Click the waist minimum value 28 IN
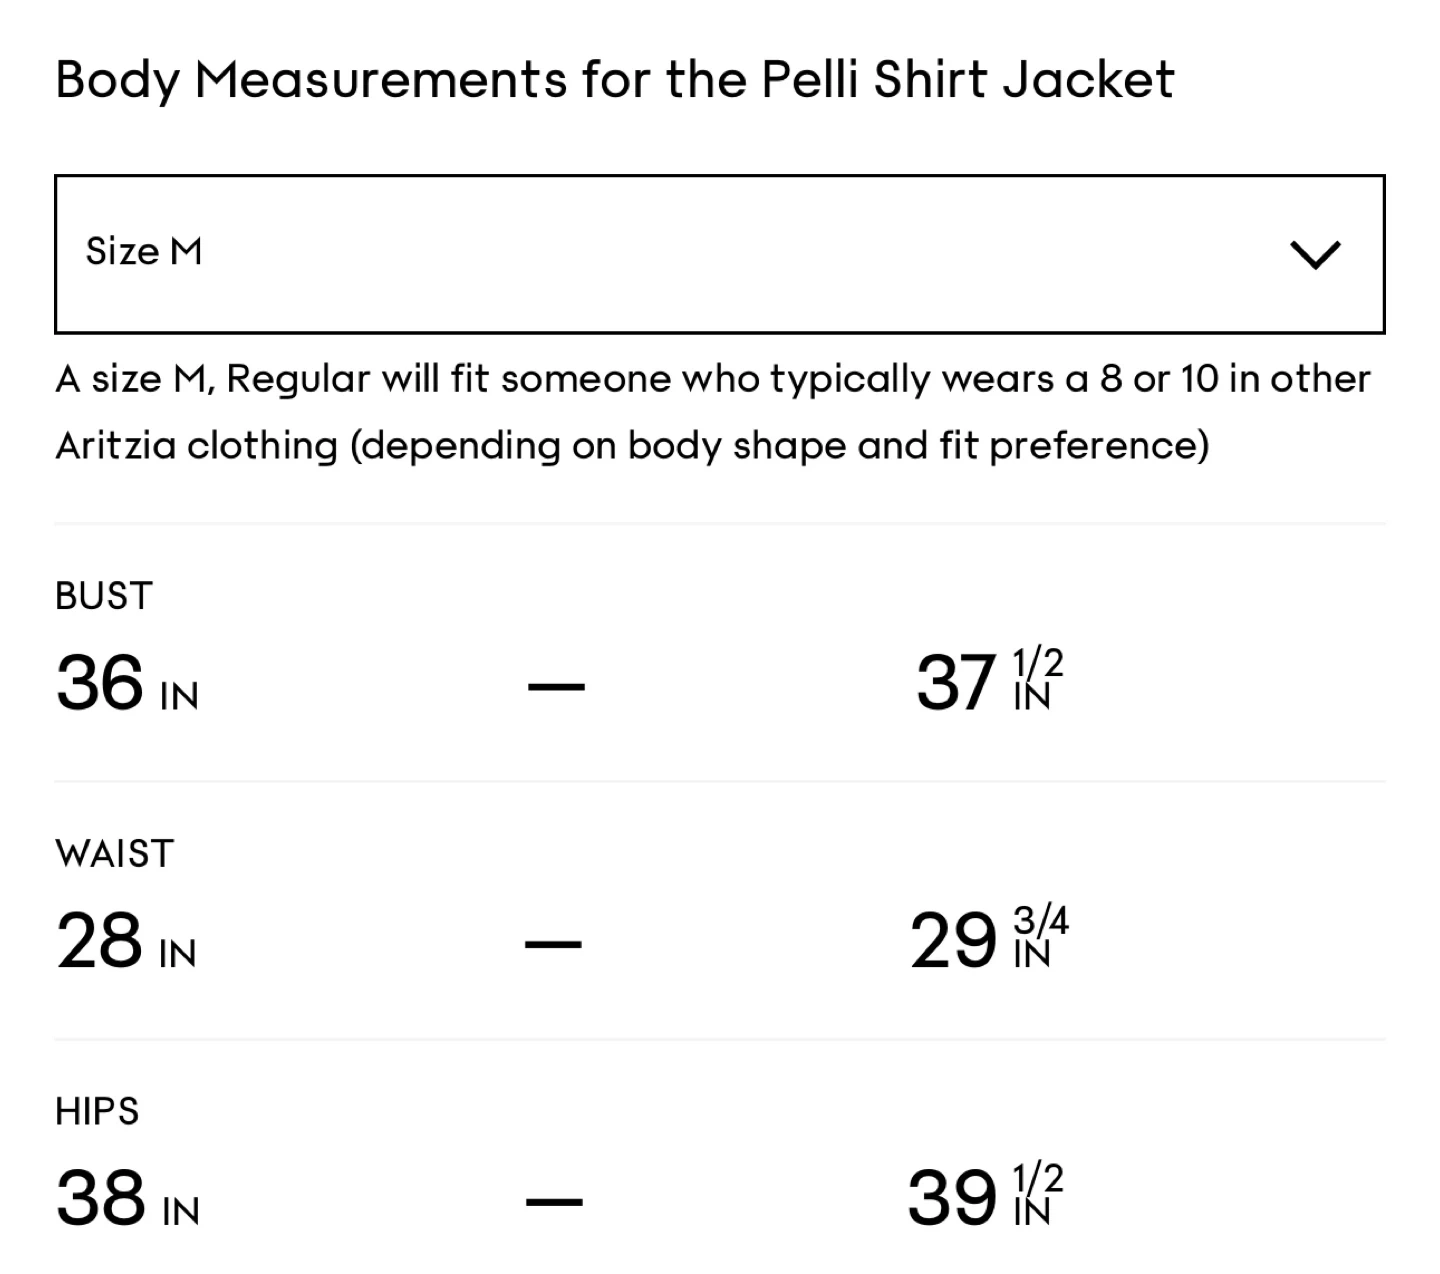1440x1274 pixels. [x=126, y=943]
